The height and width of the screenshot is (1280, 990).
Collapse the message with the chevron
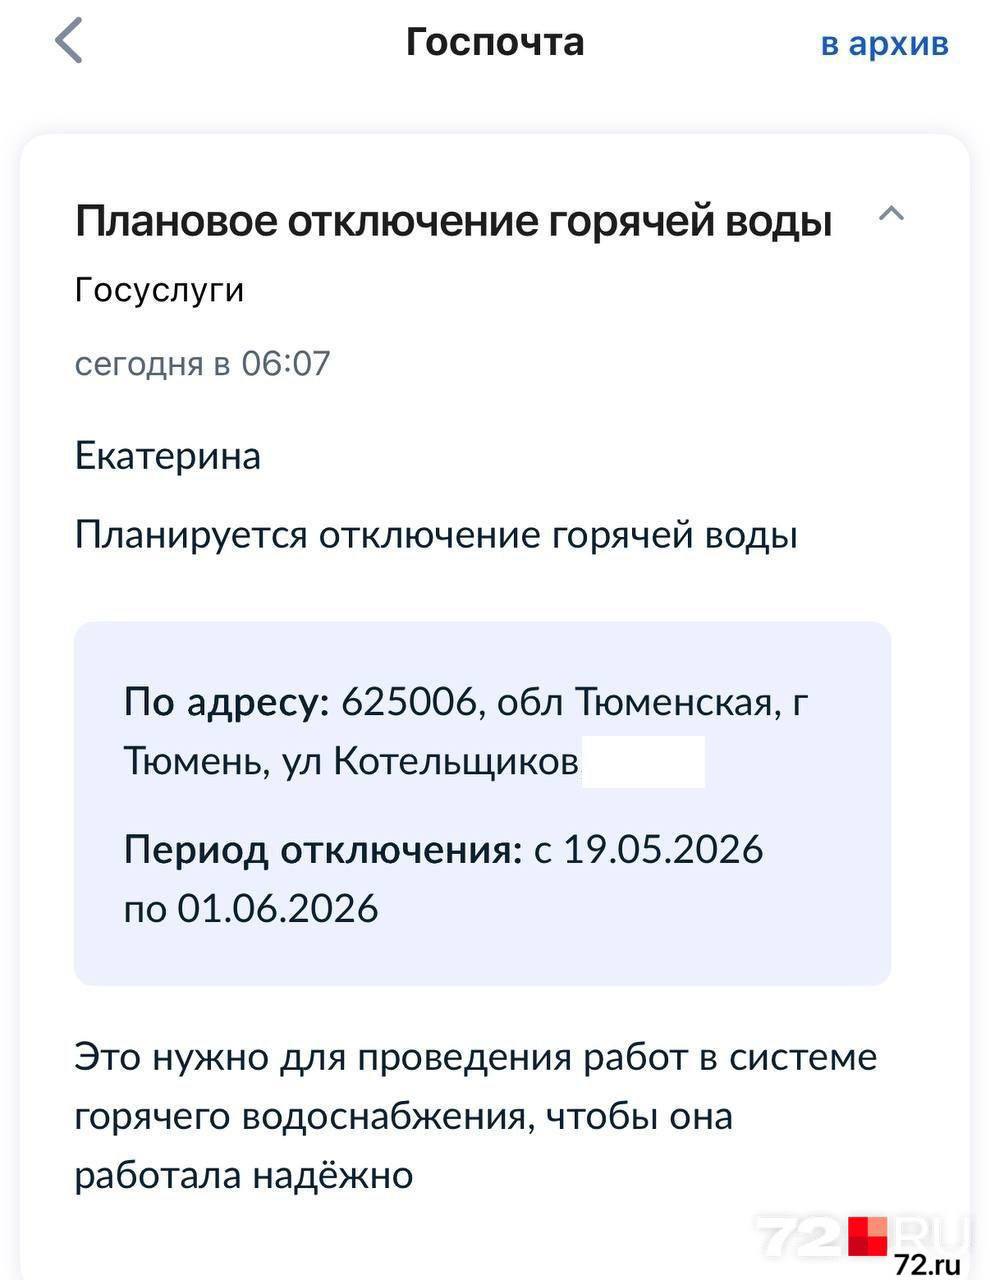click(891, 213)
